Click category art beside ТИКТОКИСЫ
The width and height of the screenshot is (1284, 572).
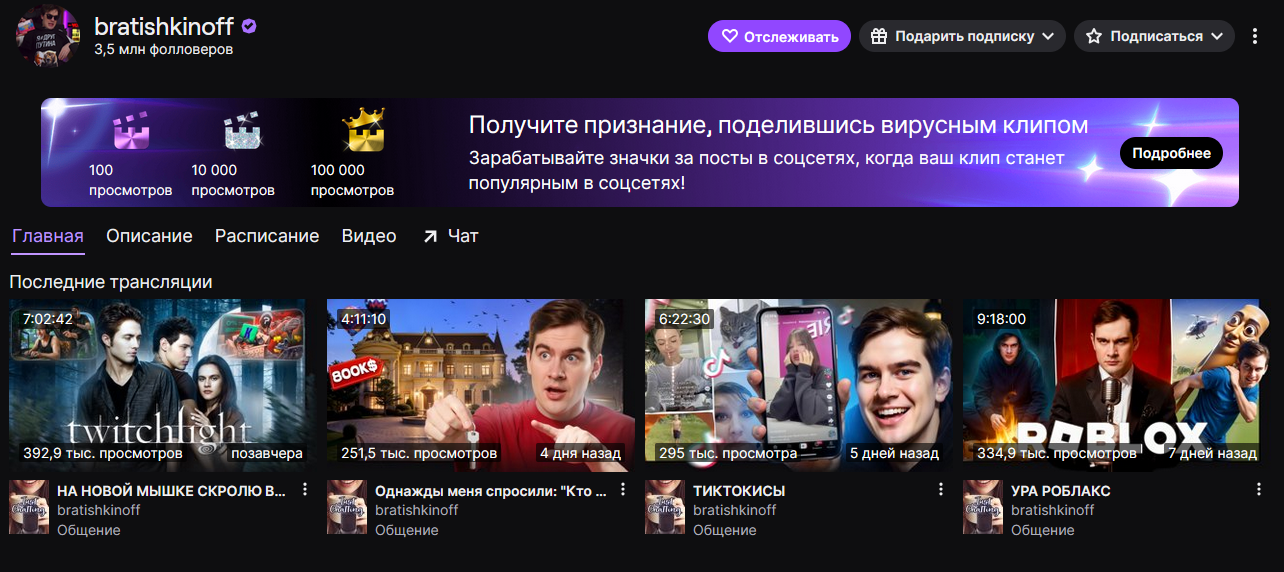tap(665, 507)
